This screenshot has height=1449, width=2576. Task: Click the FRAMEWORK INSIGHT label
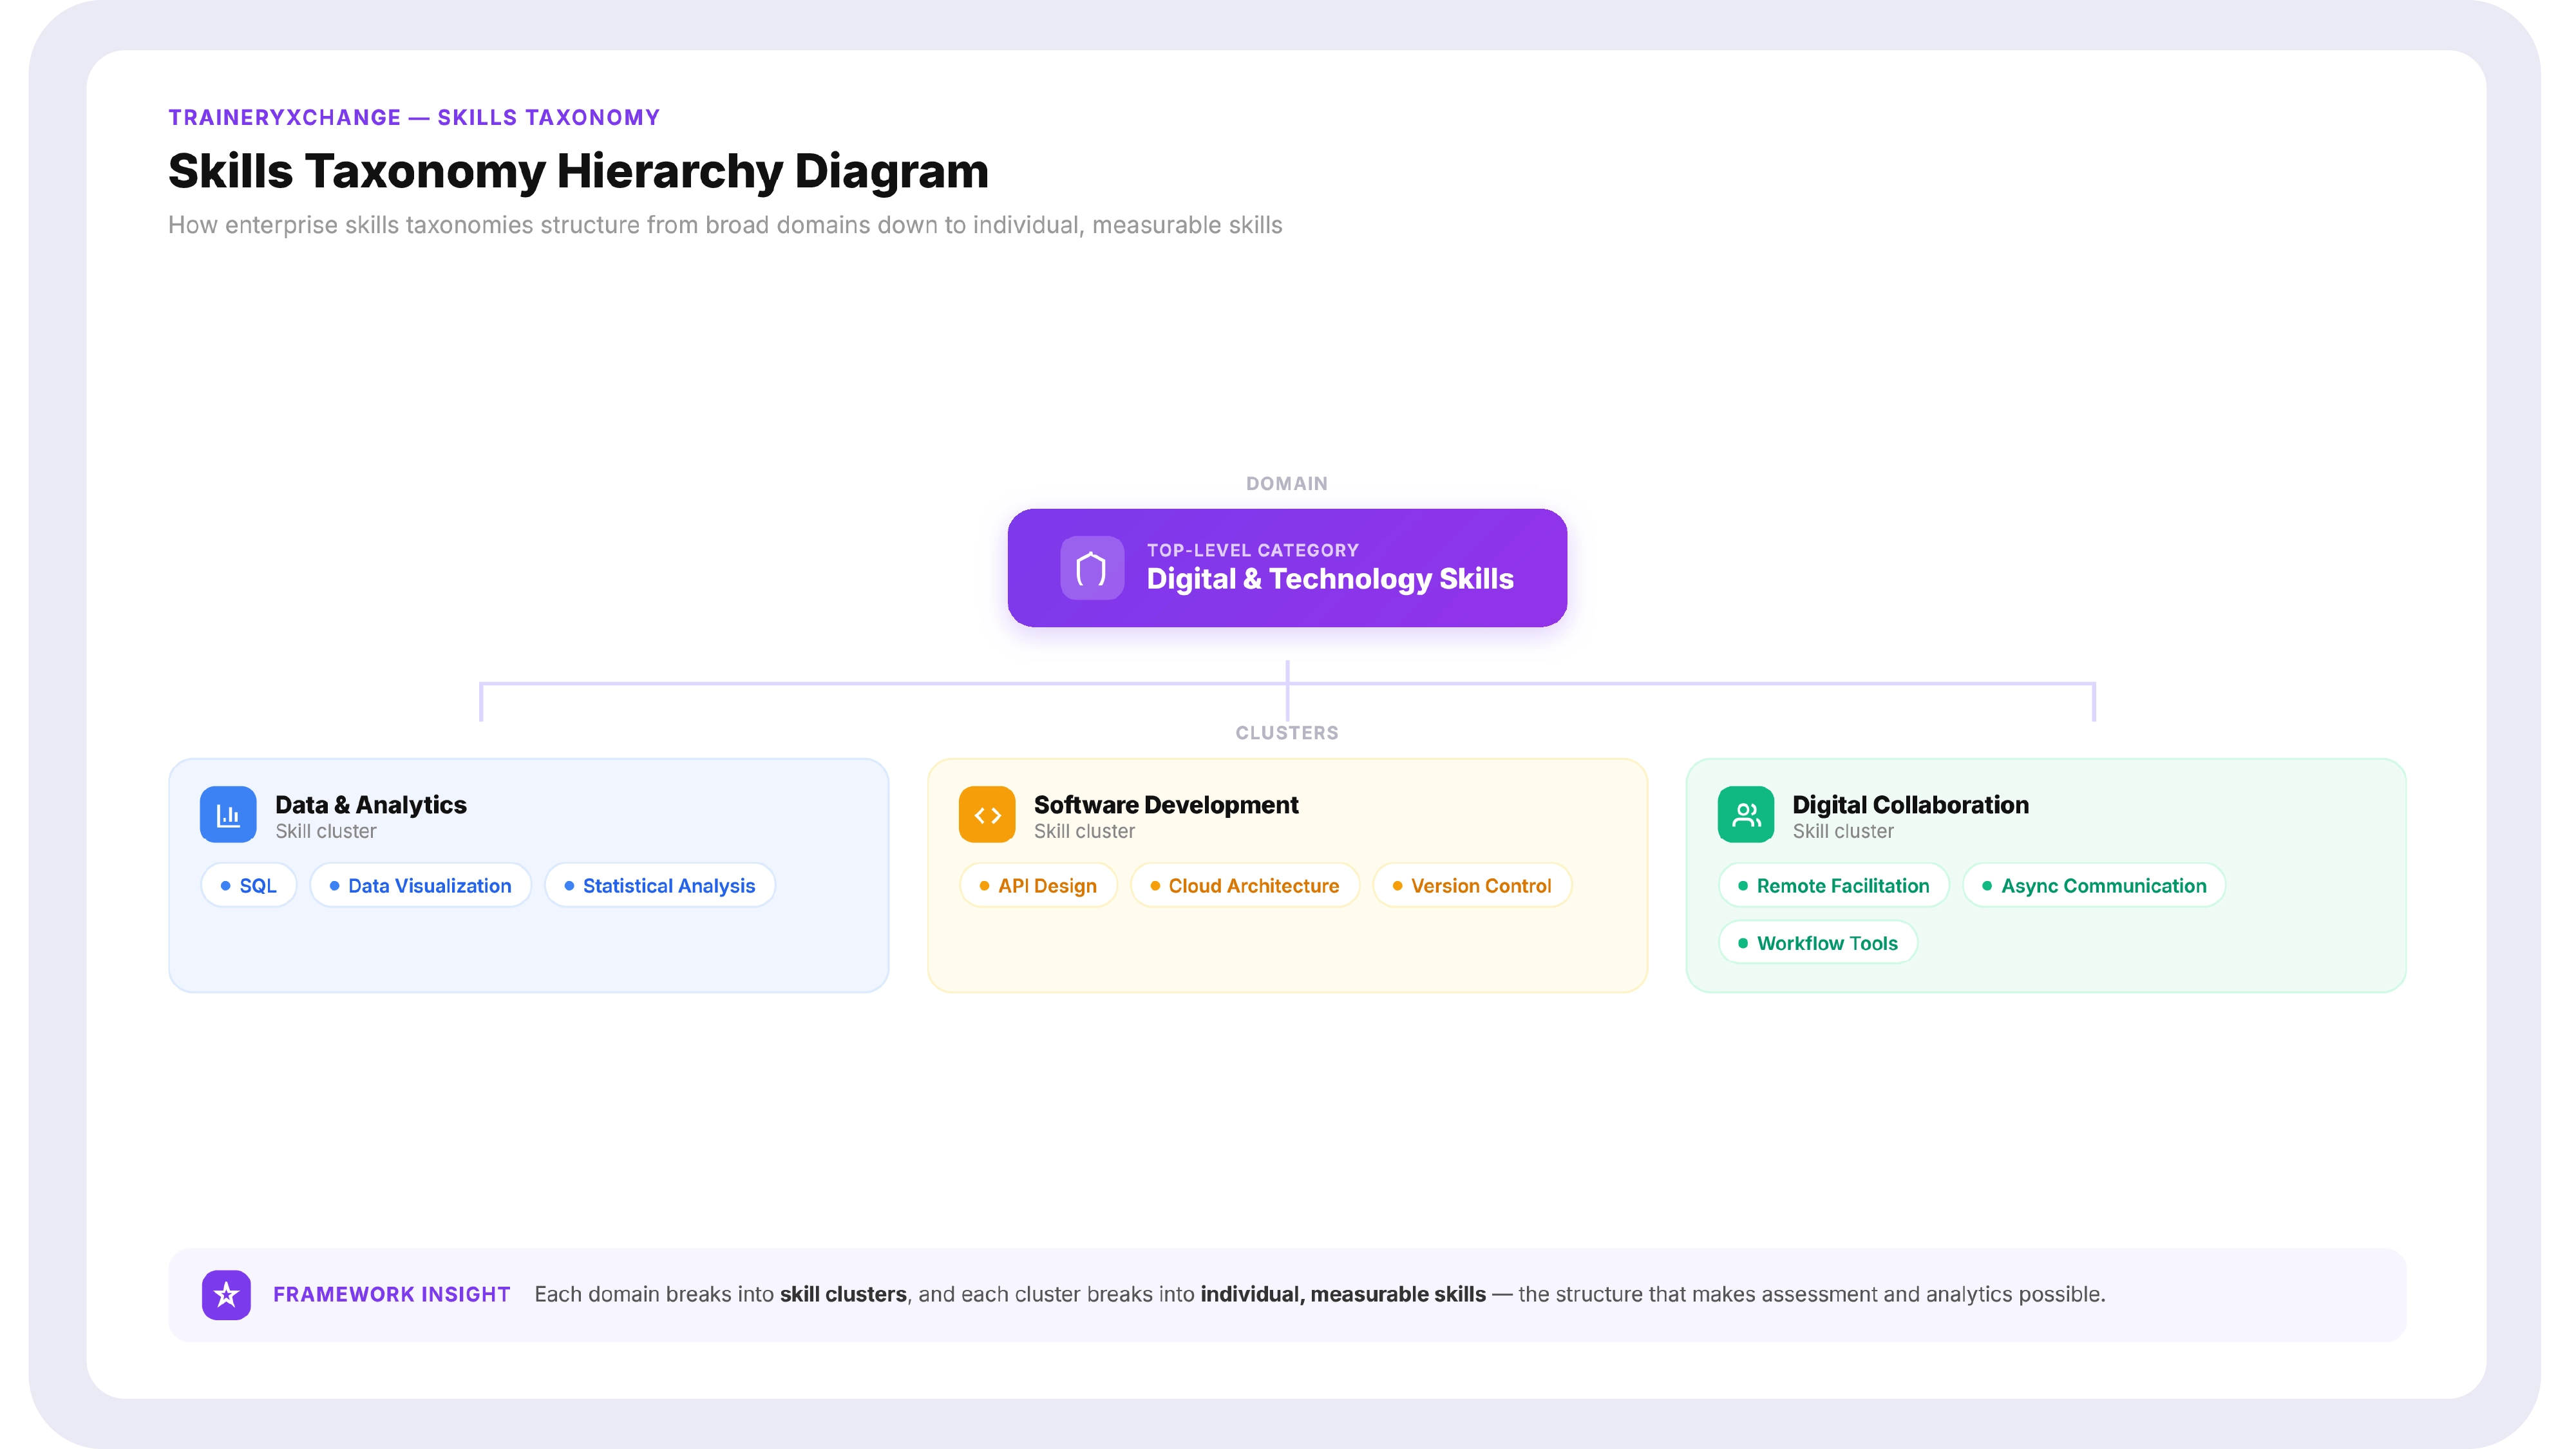(392, 1295)
